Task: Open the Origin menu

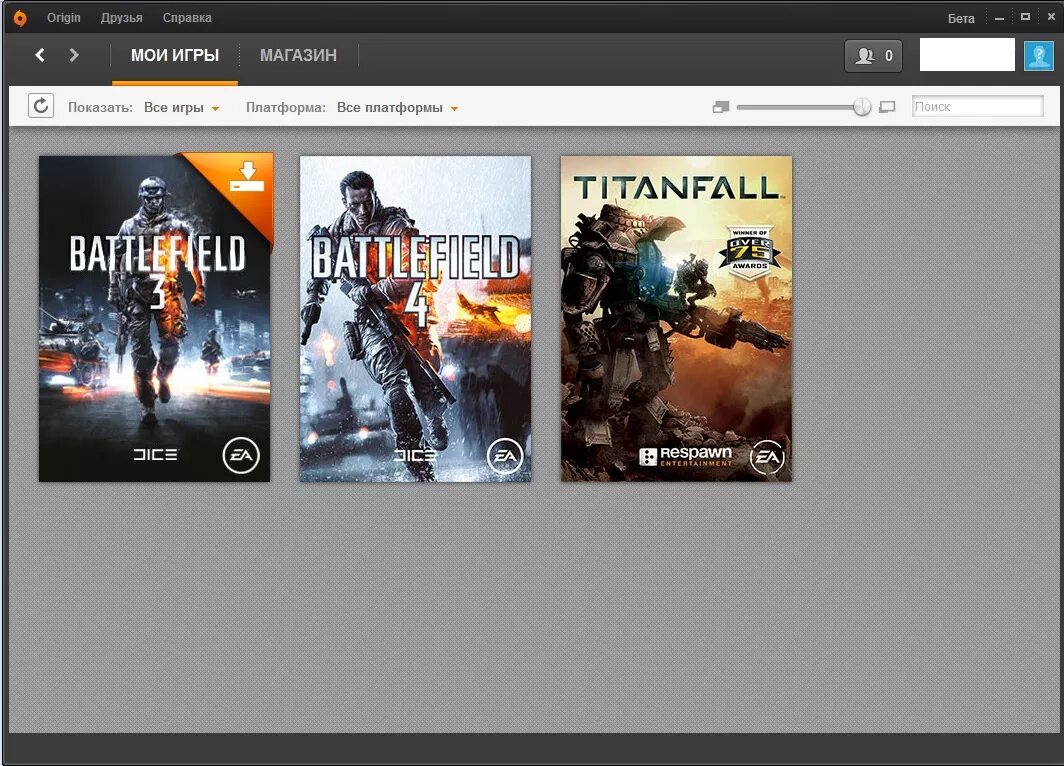Action: coord(63,18)
